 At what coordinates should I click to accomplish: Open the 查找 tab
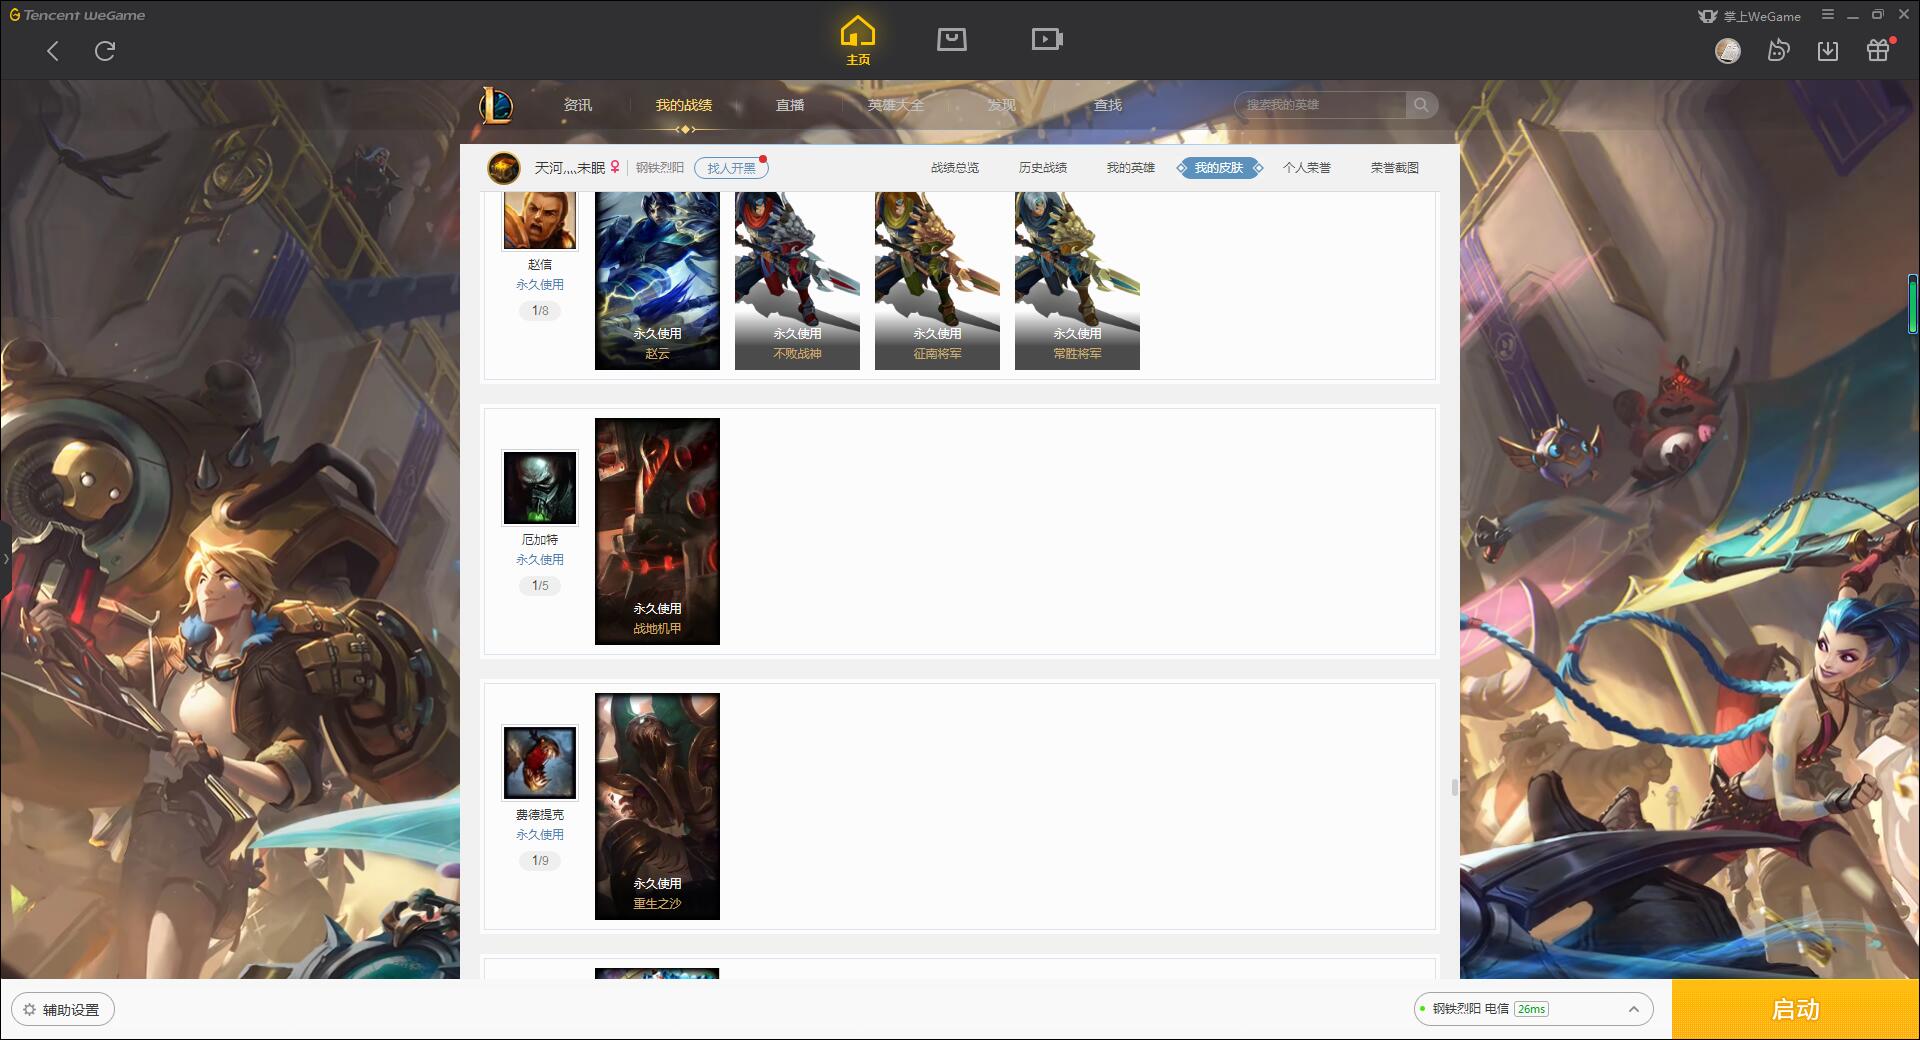1108,105
